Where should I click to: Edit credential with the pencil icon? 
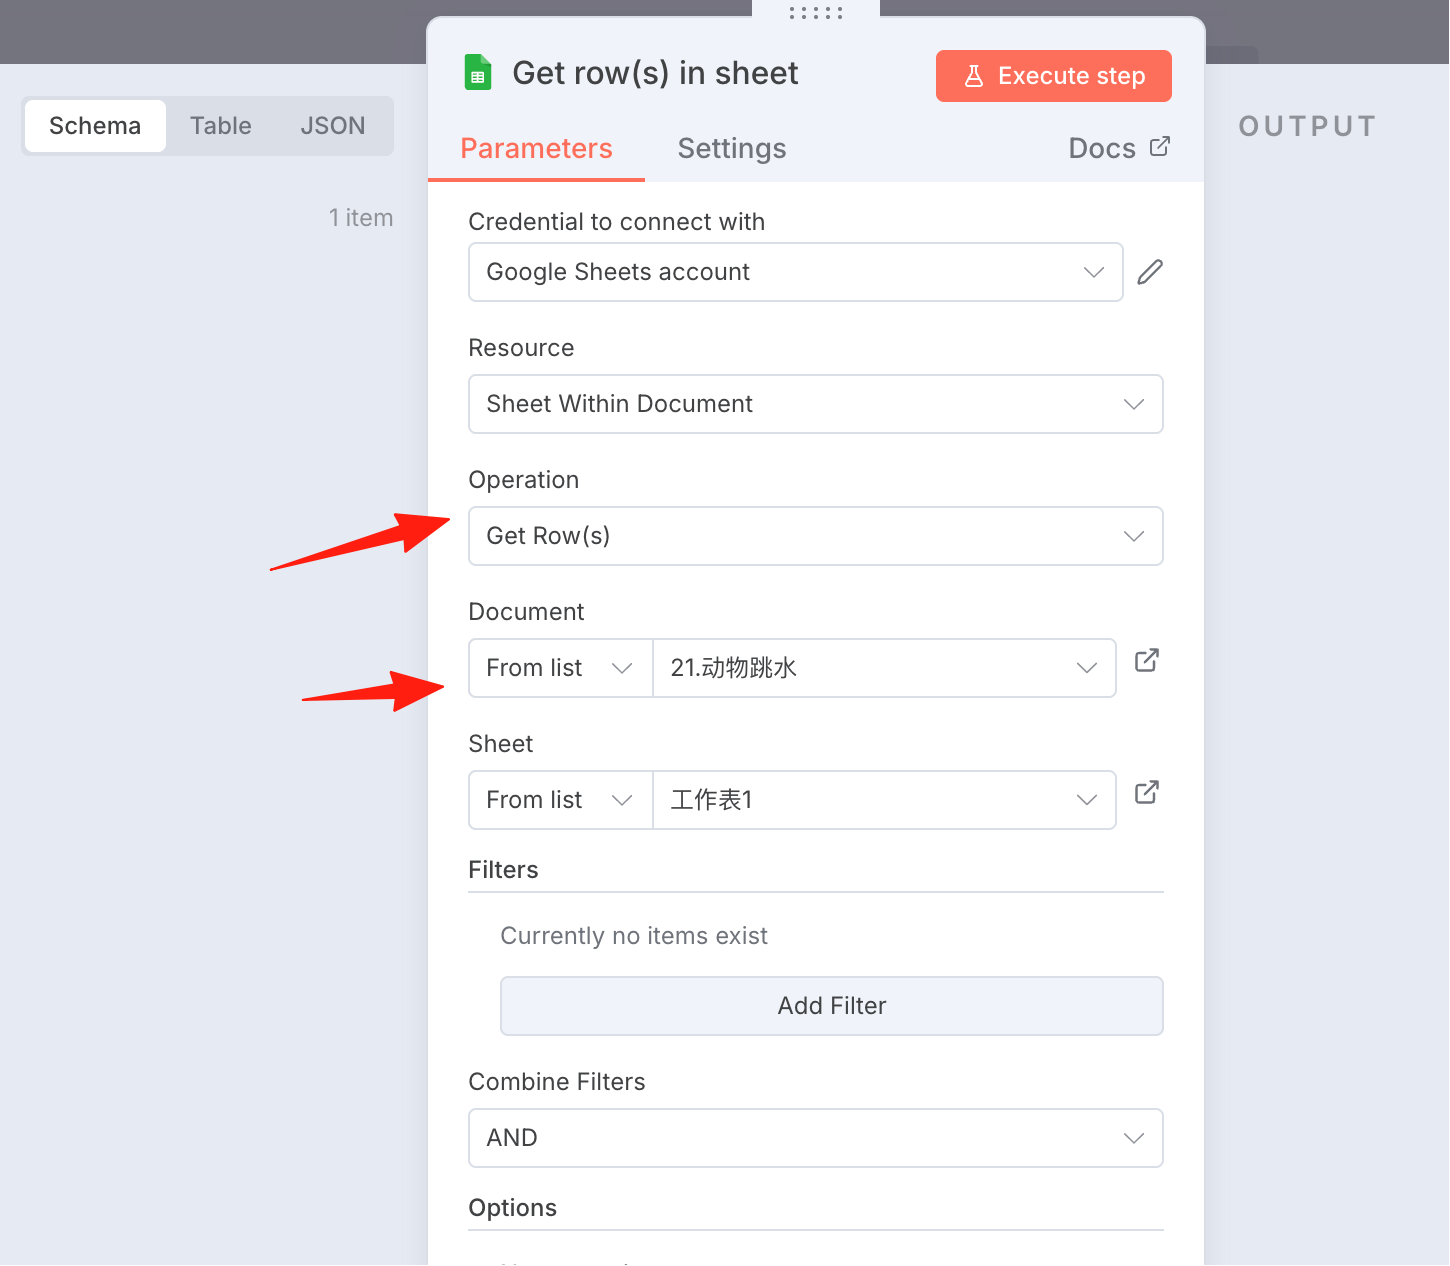pos(1150,272)
